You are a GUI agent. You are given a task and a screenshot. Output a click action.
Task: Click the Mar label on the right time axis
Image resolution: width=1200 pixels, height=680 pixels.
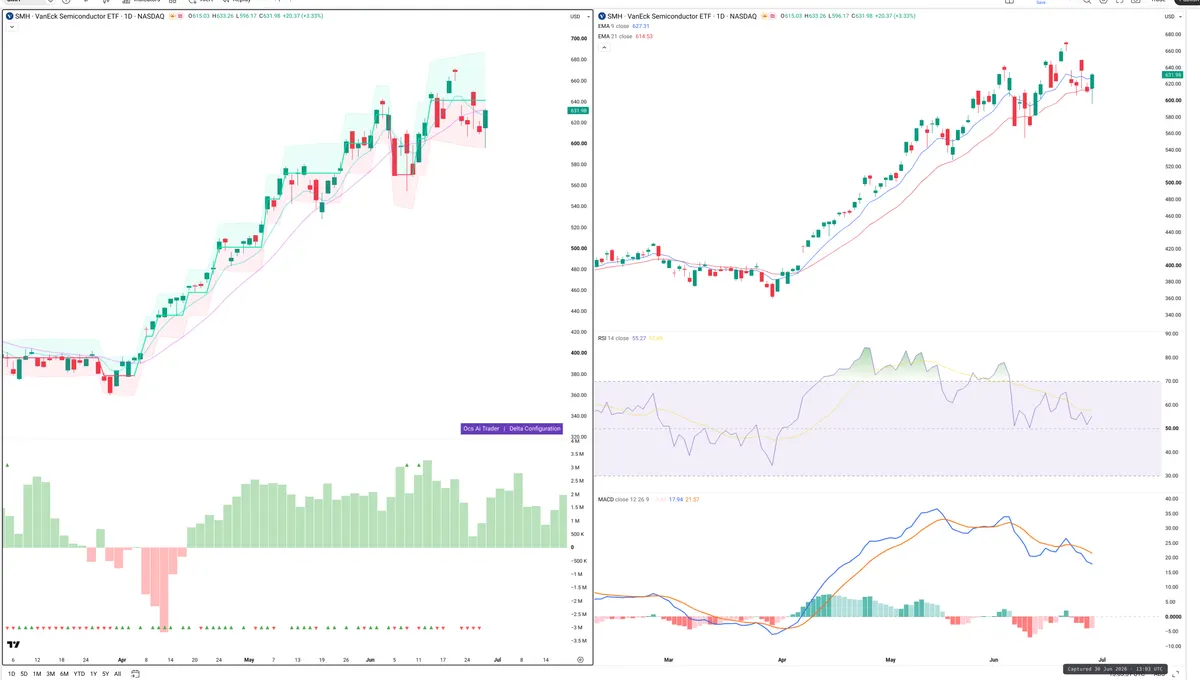[667, 661]
